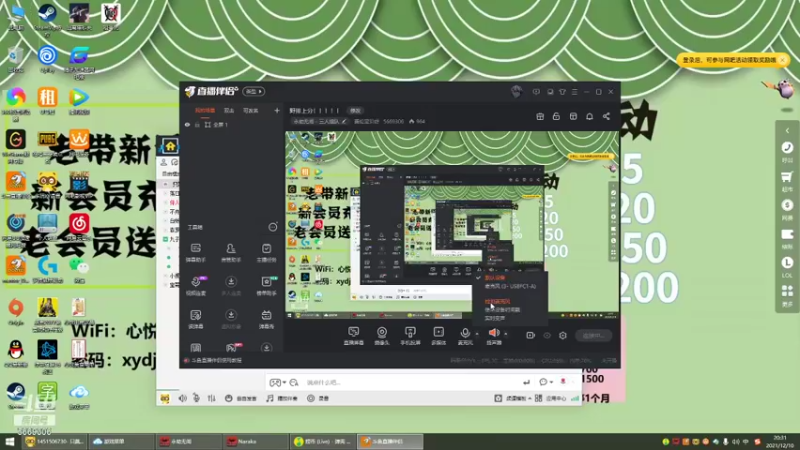This screenshot has height=450, width=800.
Task: Select the 全屏 1 source row
Action: click(232, 124)
